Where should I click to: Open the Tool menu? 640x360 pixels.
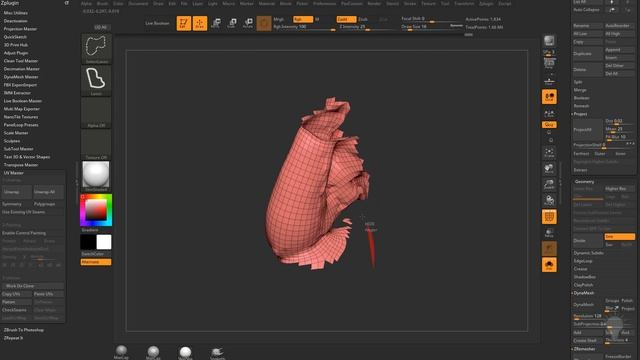[x=445, y=3]
